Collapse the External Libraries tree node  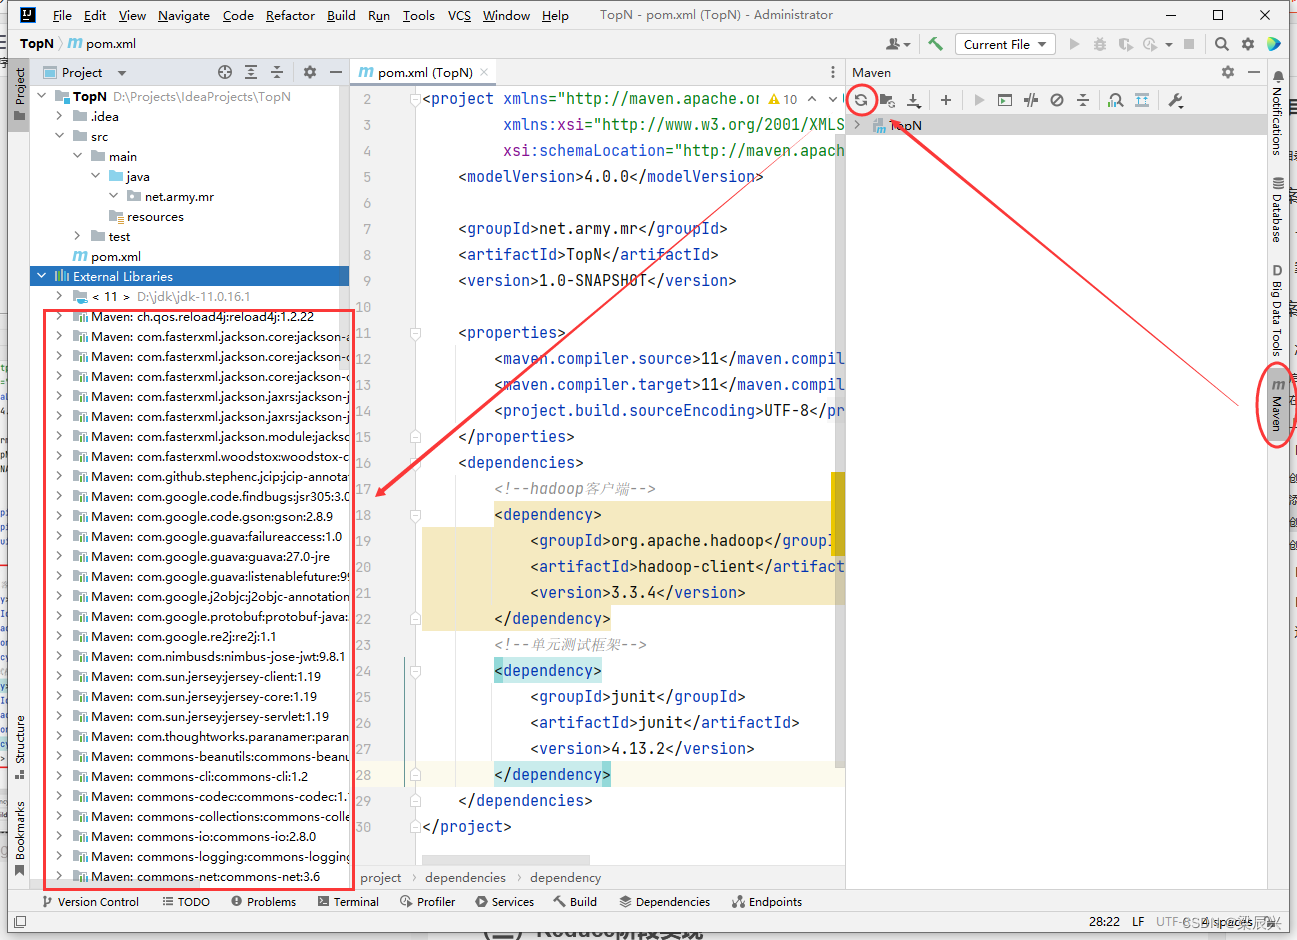(41, 276)
